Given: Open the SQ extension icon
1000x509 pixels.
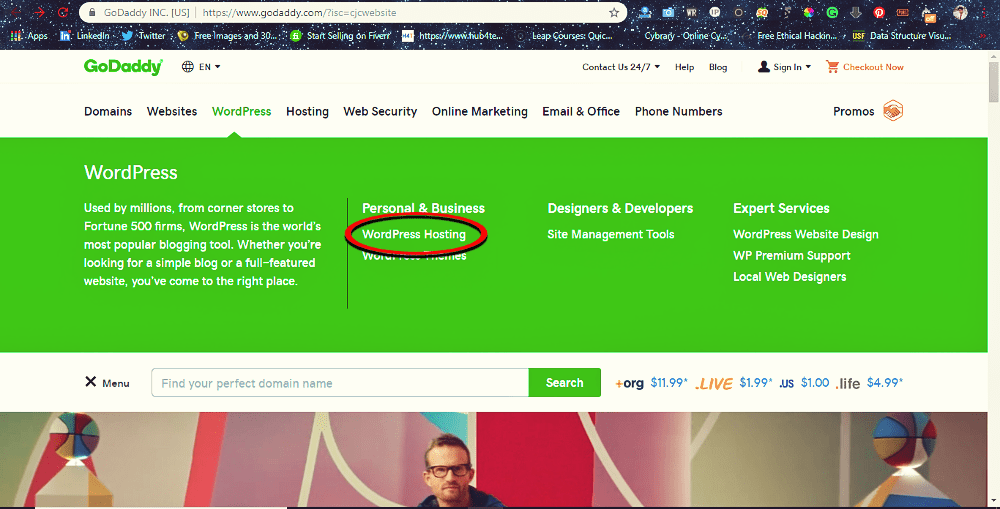Looking at the screenshot, I should (x=762, y=12).
